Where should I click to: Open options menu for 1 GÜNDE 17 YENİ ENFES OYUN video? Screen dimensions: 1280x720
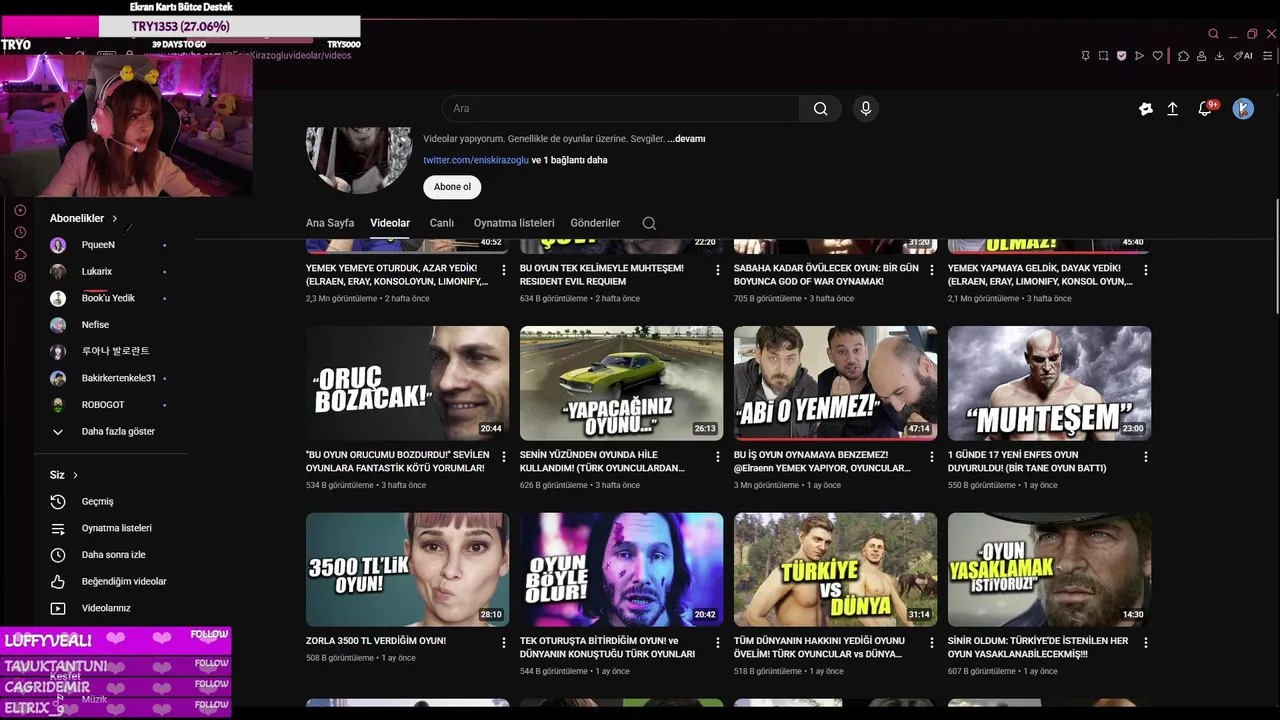[1145, 456]
